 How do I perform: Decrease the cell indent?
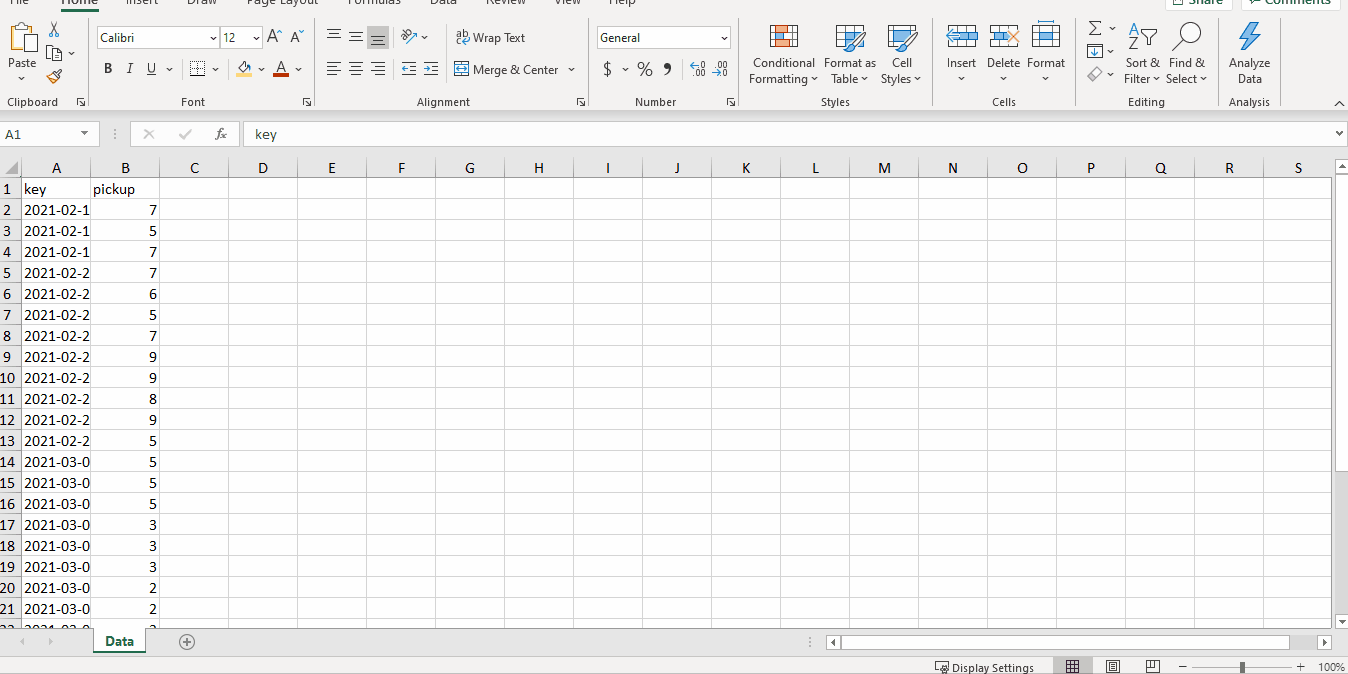click(x=409, y=69)
